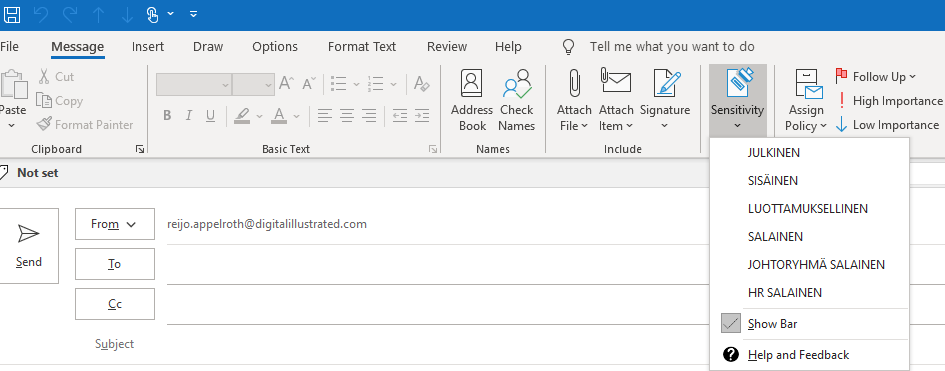Increase the indent
Screen dimensions: 945x371
coord(422,116)
